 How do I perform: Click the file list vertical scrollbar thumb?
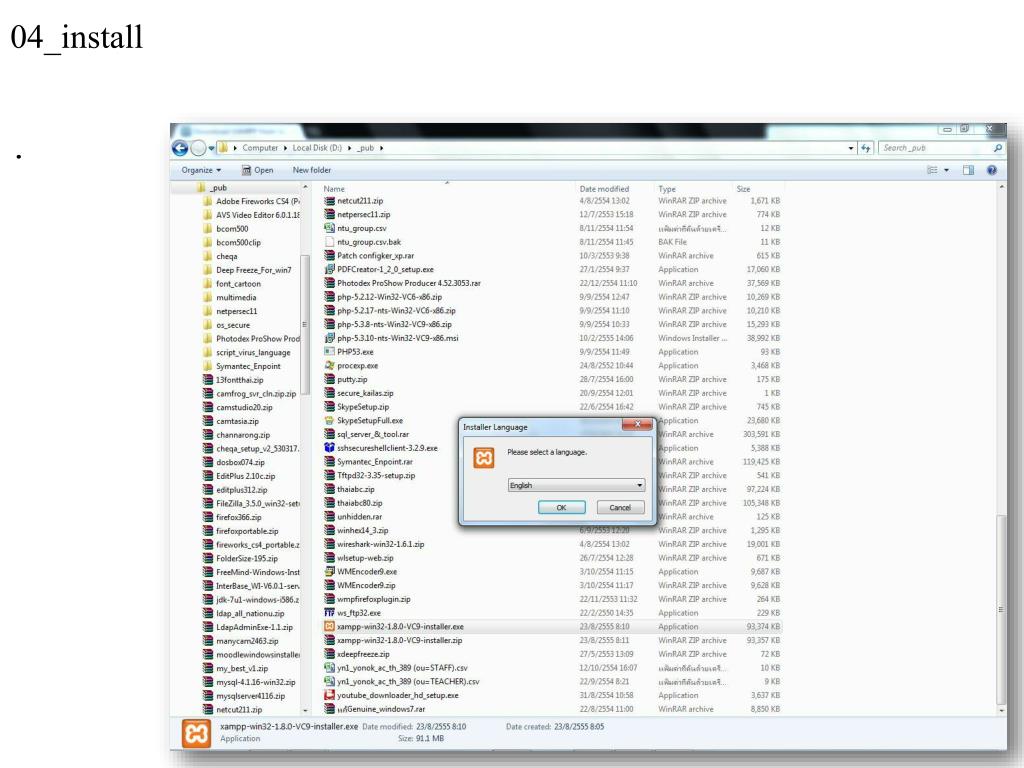click(x=1000, y=609)
